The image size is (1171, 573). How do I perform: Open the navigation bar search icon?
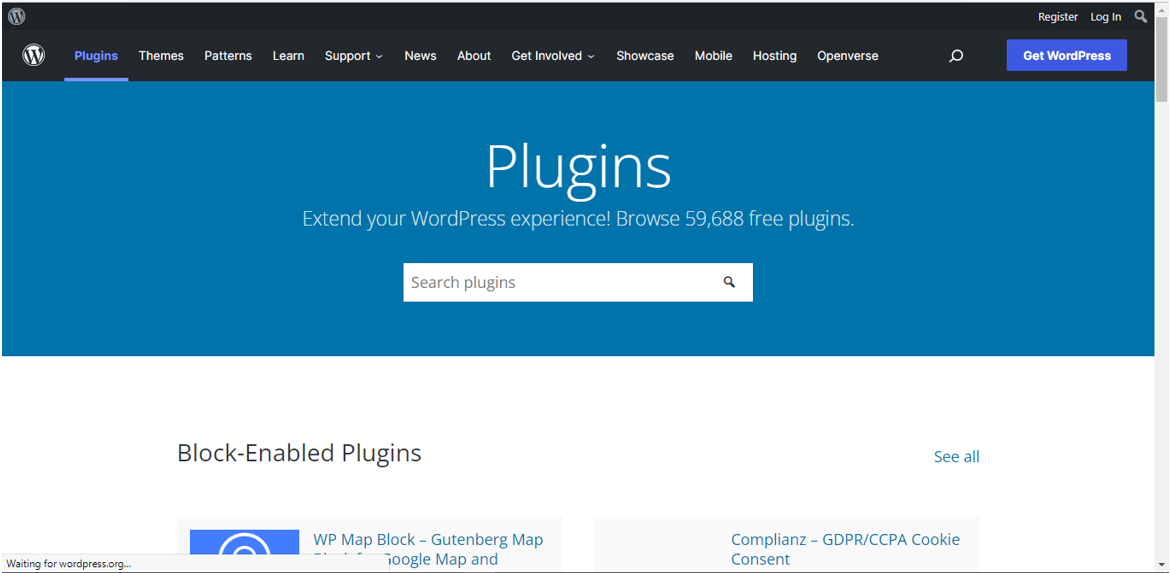tap(956, 56)
